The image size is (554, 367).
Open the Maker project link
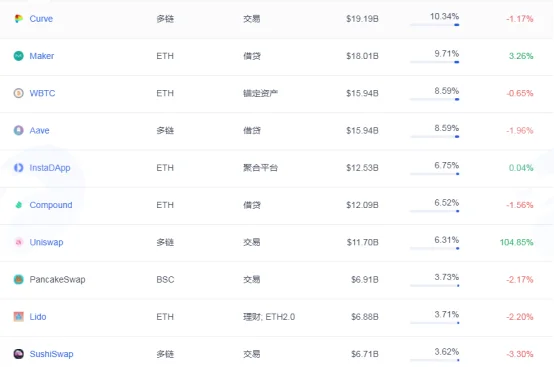pos(42,56)
